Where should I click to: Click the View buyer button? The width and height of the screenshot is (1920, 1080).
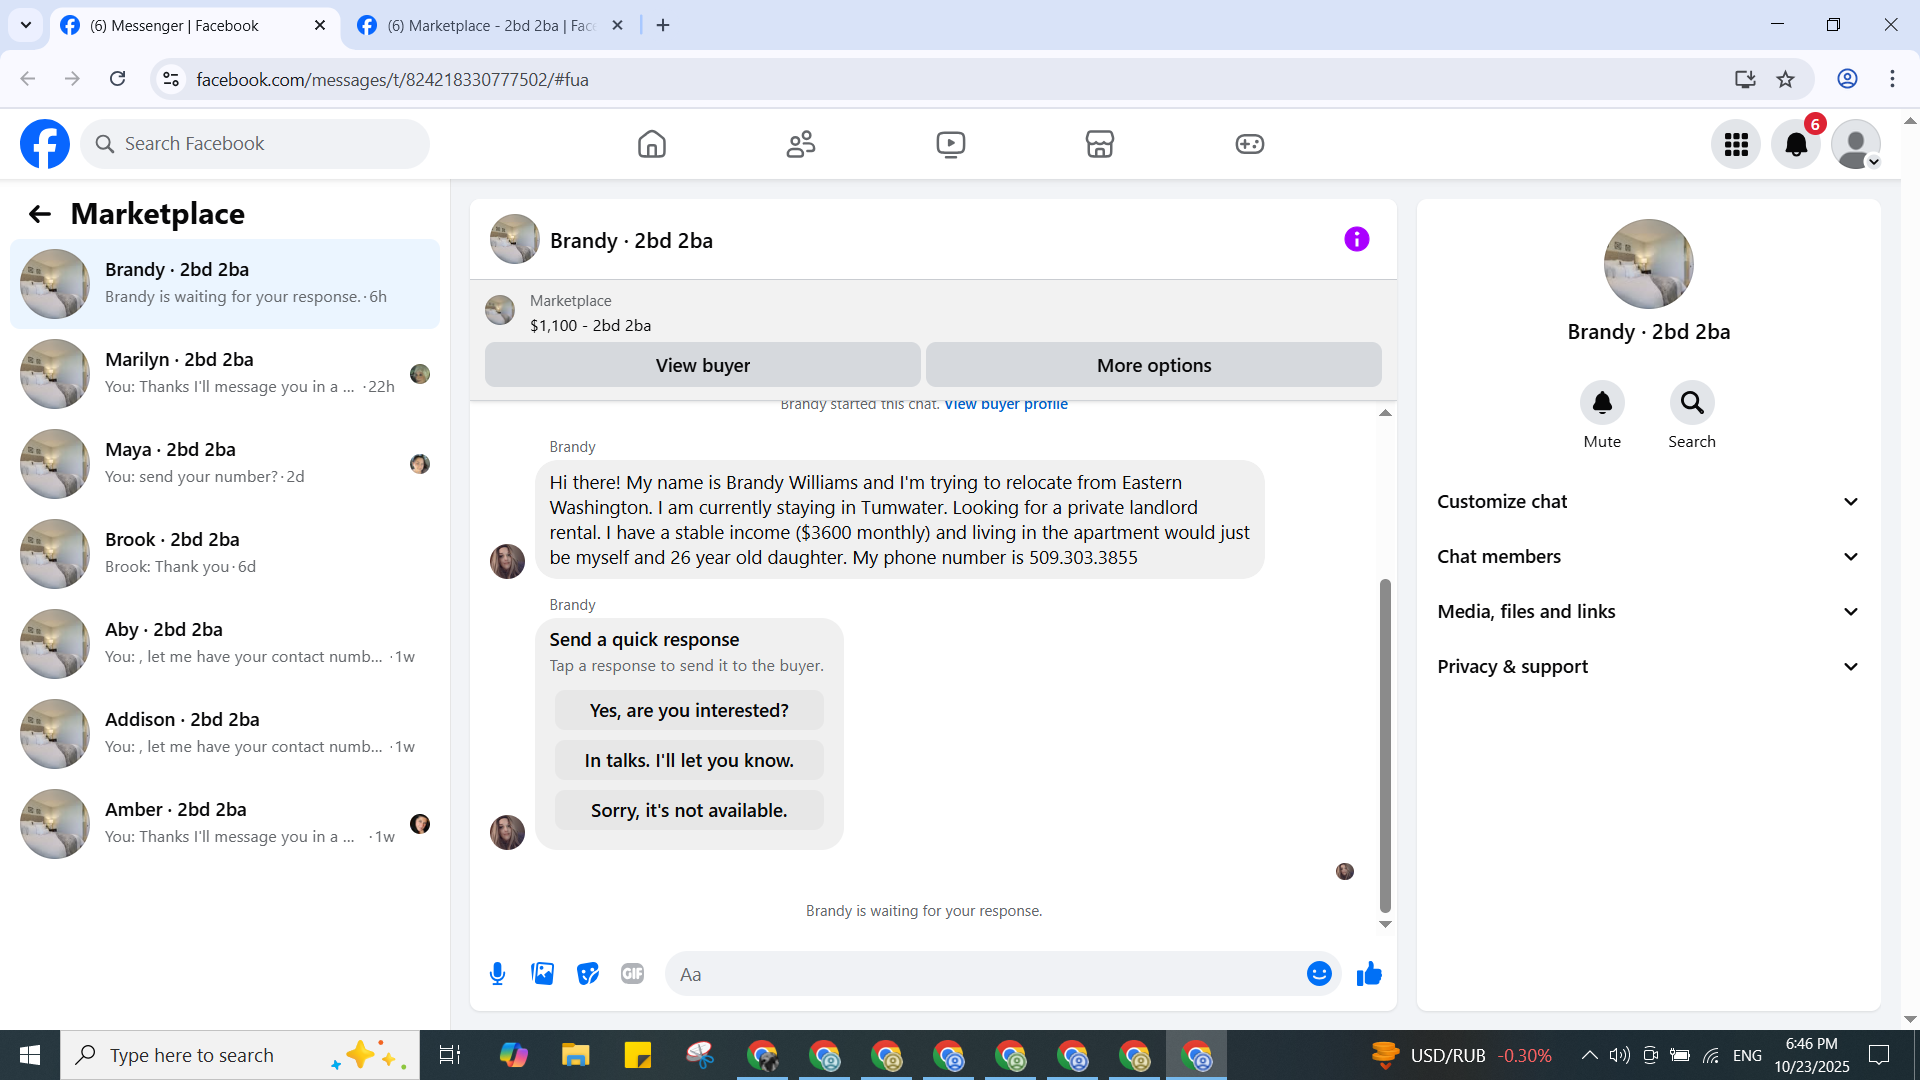coord(702,366)
